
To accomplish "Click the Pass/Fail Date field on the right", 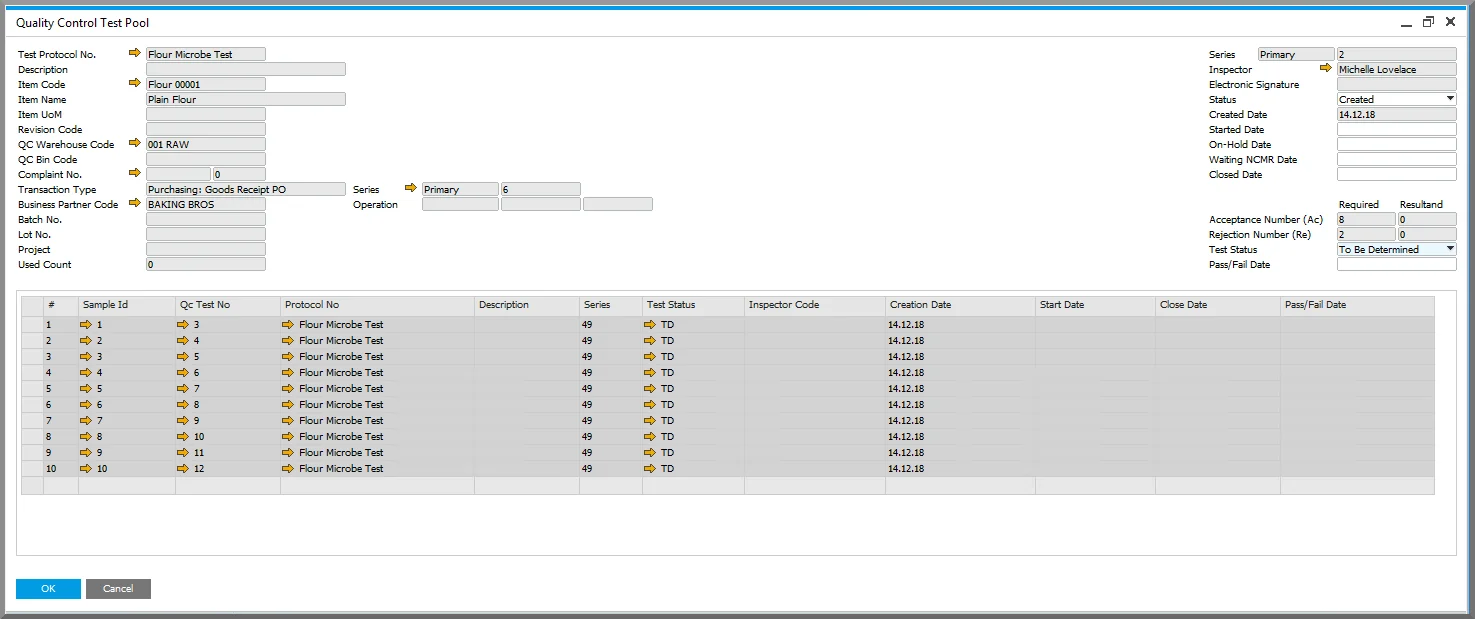I will (x=1397, y=264).
